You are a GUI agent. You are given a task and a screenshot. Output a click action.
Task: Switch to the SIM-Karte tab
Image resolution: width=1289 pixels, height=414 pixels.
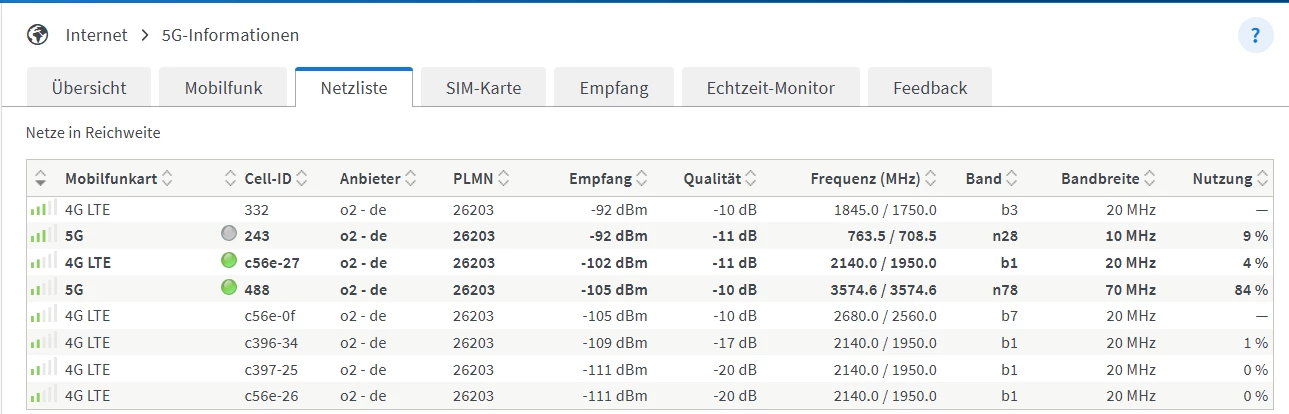click(483, 88)
